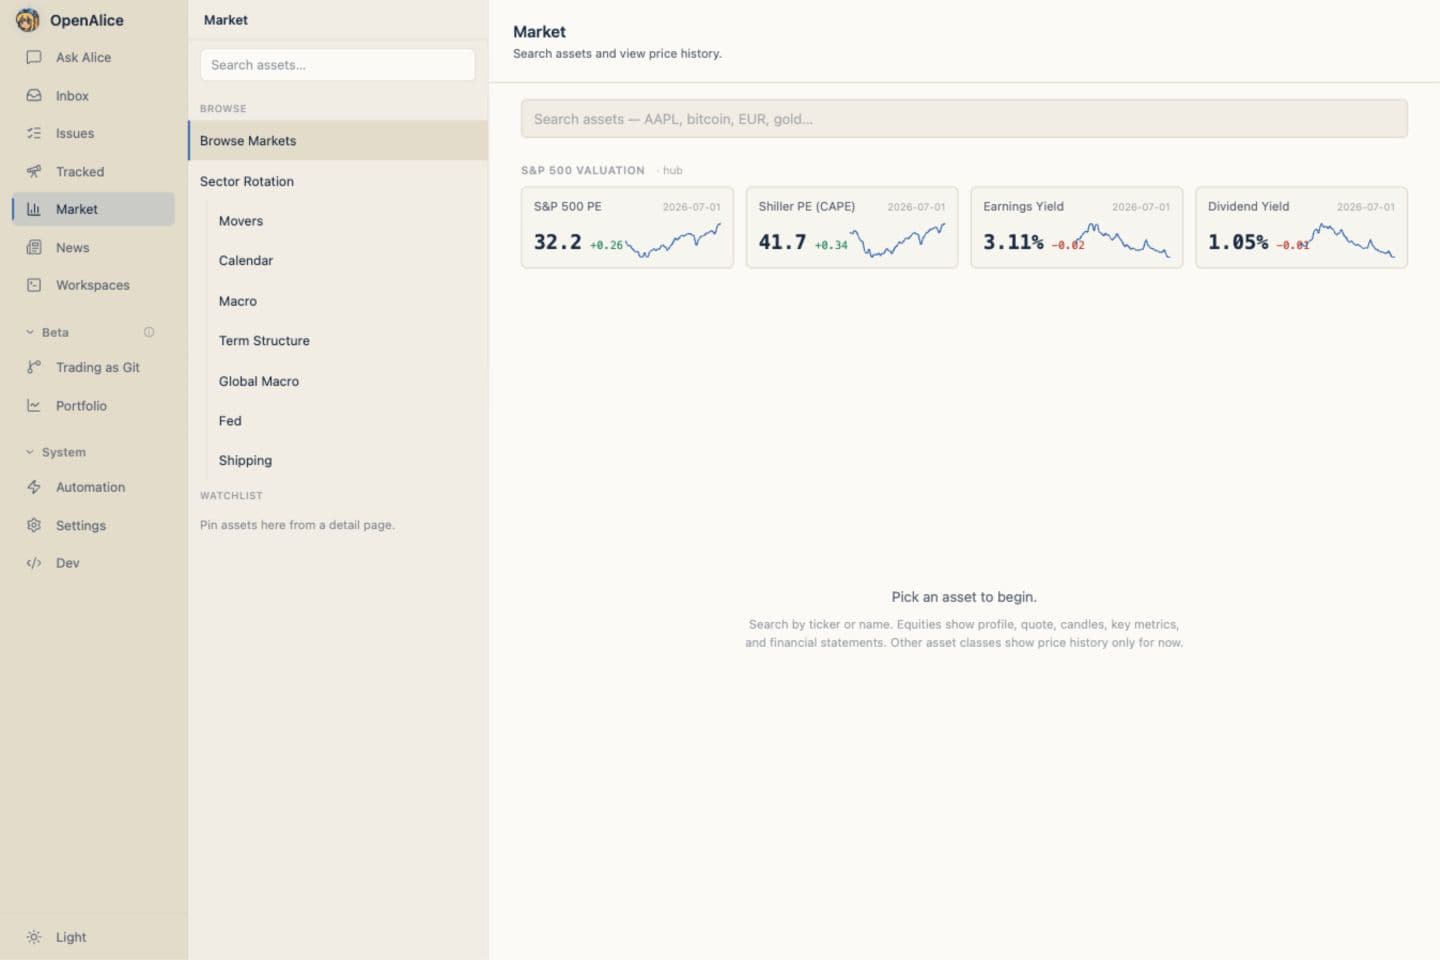Image resolution: width=1440 pixels, height=960 pixels.
Task: Click the Pick an asset to begin text
Action: [x=964, y=597]
